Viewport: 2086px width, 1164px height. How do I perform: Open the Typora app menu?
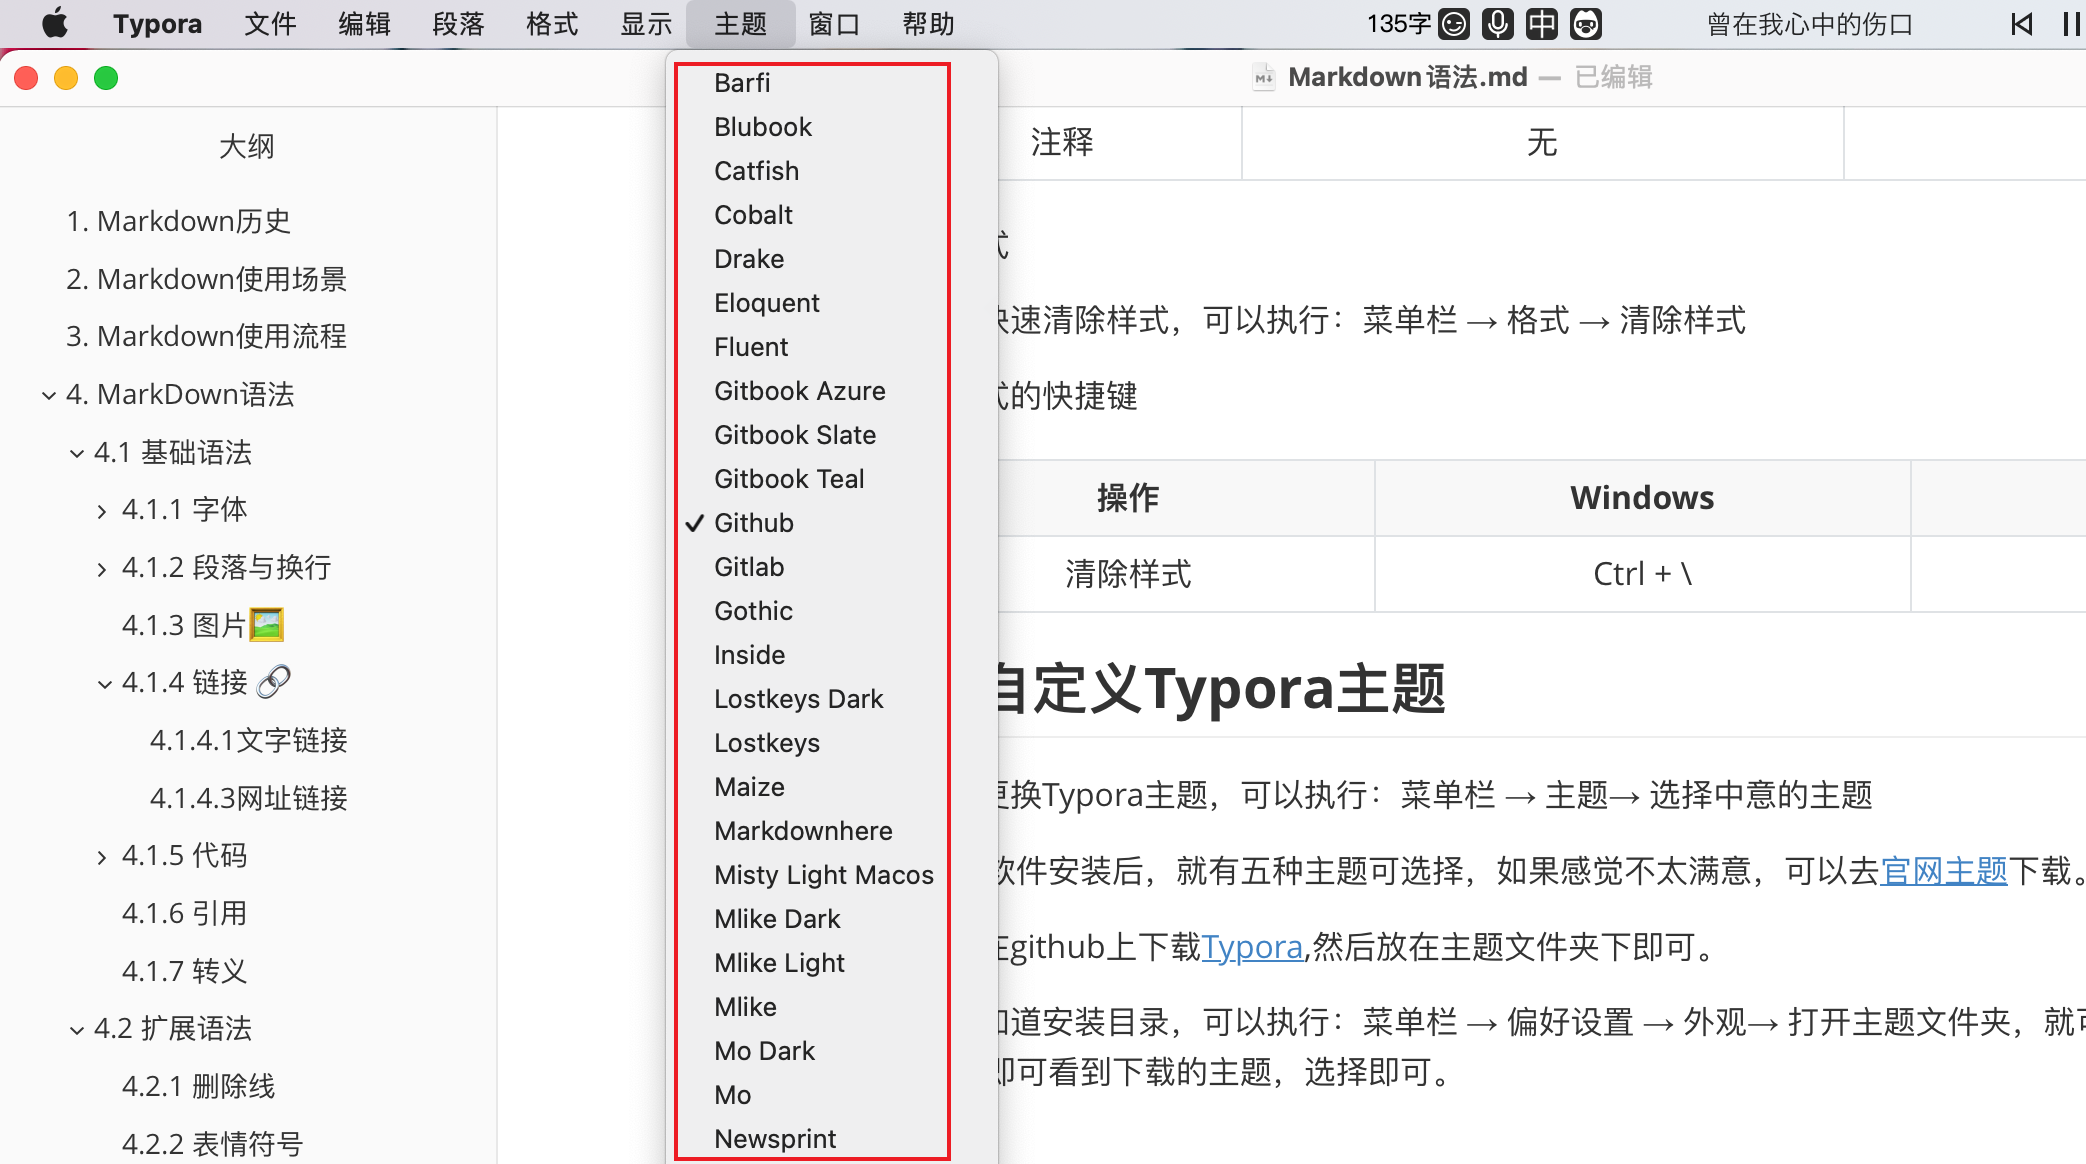click(x=157, y=23)
